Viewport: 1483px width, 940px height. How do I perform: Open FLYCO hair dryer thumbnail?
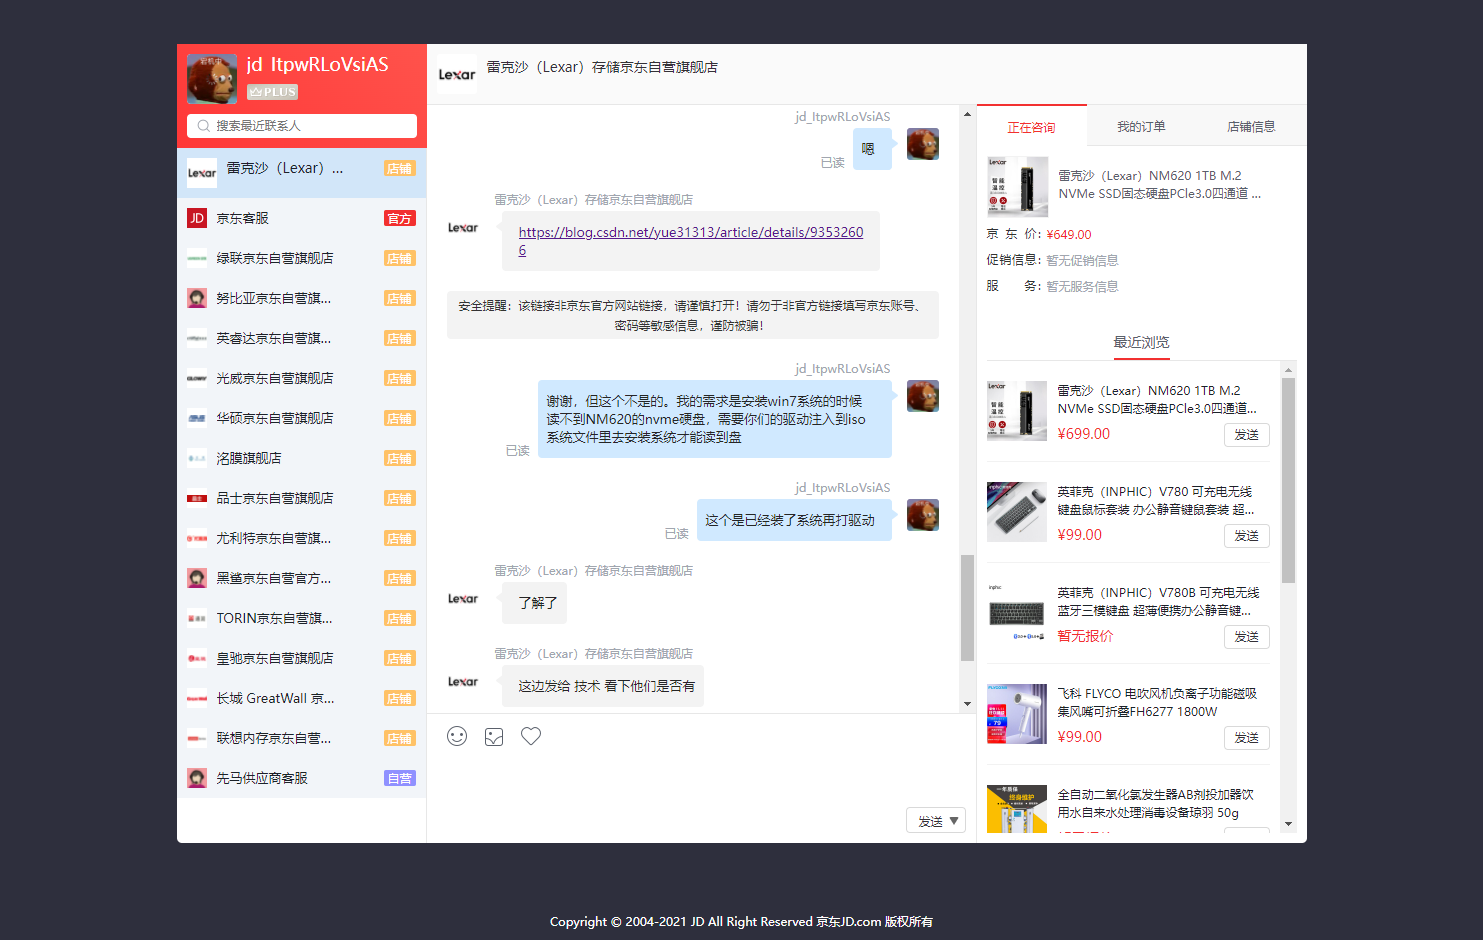pyautogui.click(x=1017, y=714)
